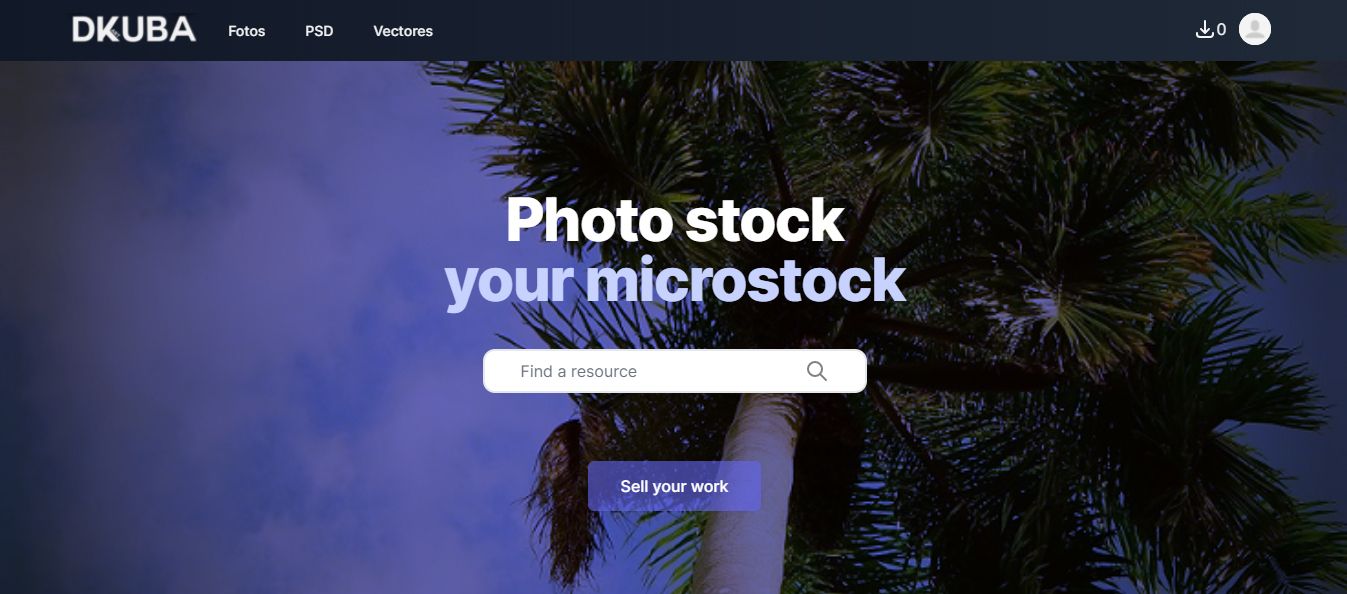Screen dimensions: 1347x594
Task: Go to the Fotos section
Action: (x=247, y=31)
